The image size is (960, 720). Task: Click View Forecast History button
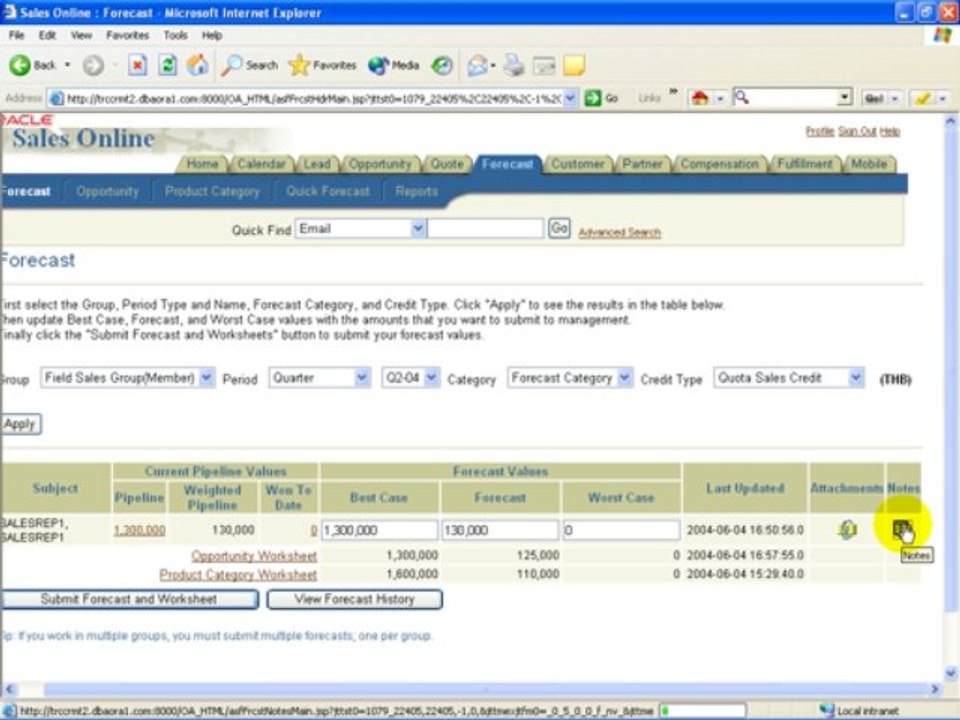pos(354,599)
